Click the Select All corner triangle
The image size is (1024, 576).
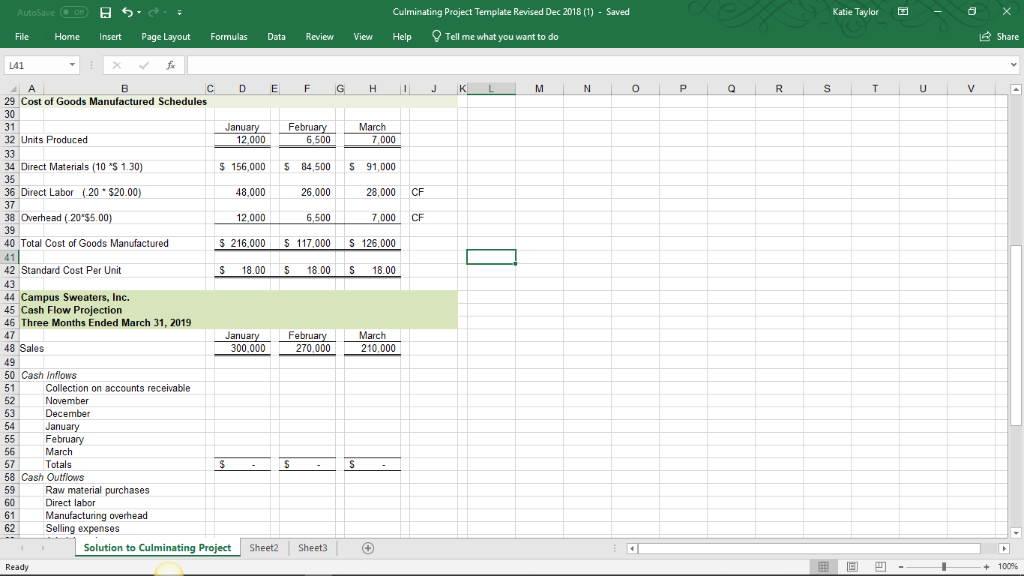click(11, 89)
